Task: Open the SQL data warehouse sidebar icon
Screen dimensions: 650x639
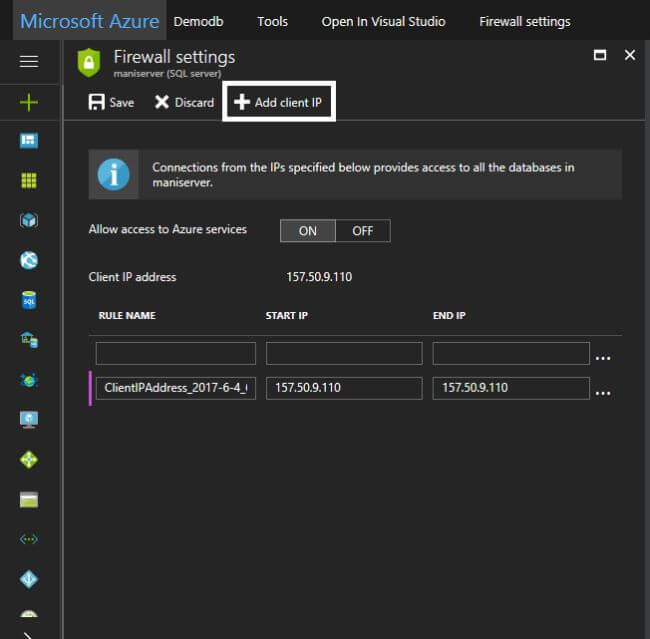Action: [29, 340]
